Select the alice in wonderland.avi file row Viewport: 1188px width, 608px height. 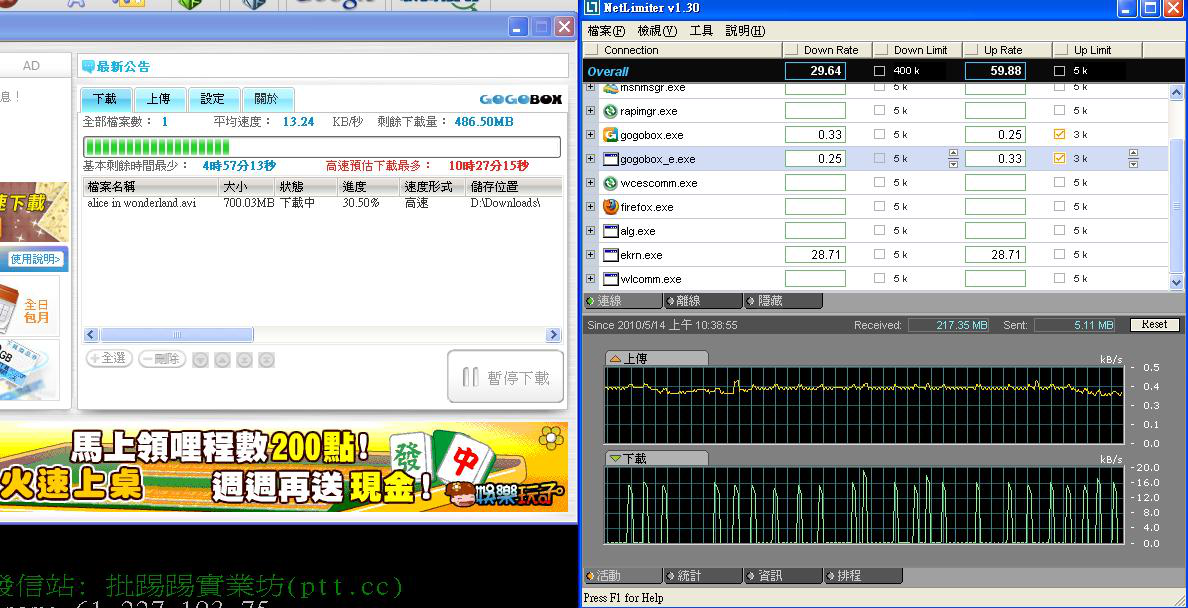[142, 203]
